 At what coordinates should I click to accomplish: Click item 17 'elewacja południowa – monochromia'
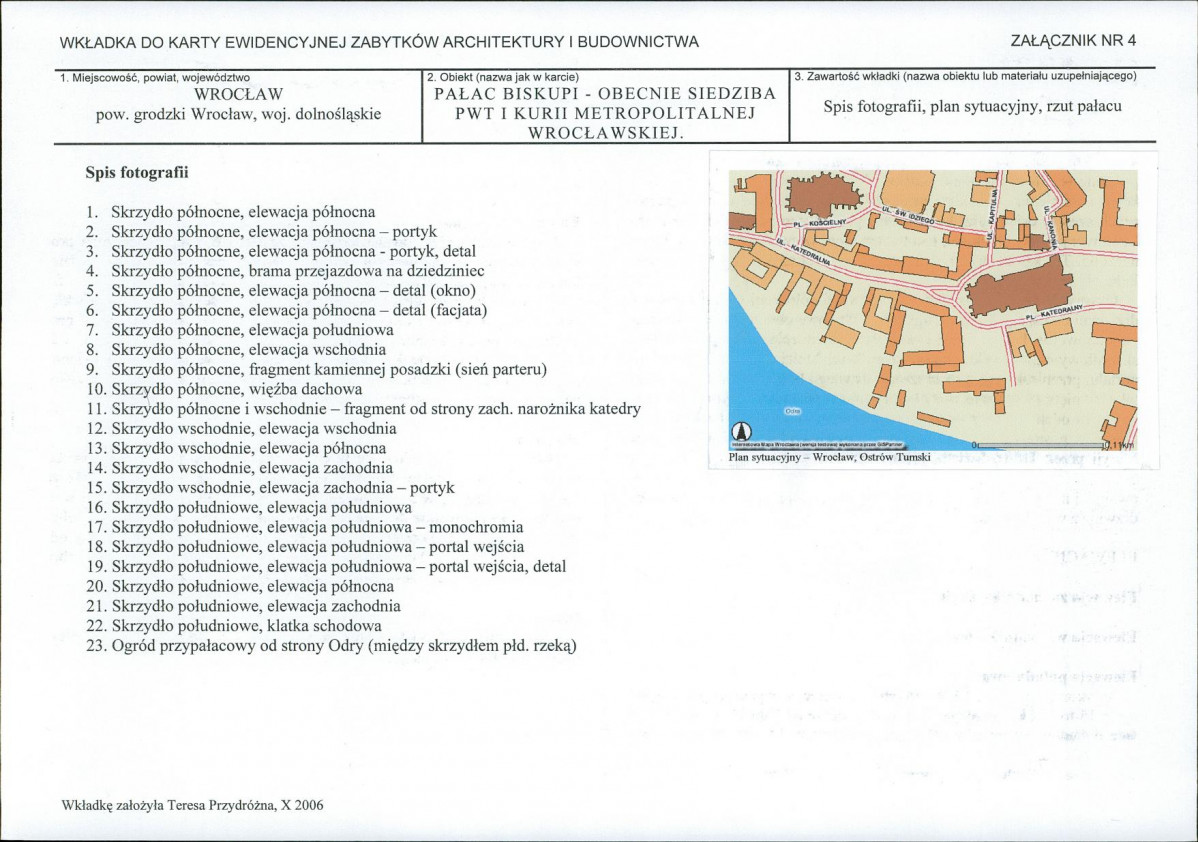point(395,528)
